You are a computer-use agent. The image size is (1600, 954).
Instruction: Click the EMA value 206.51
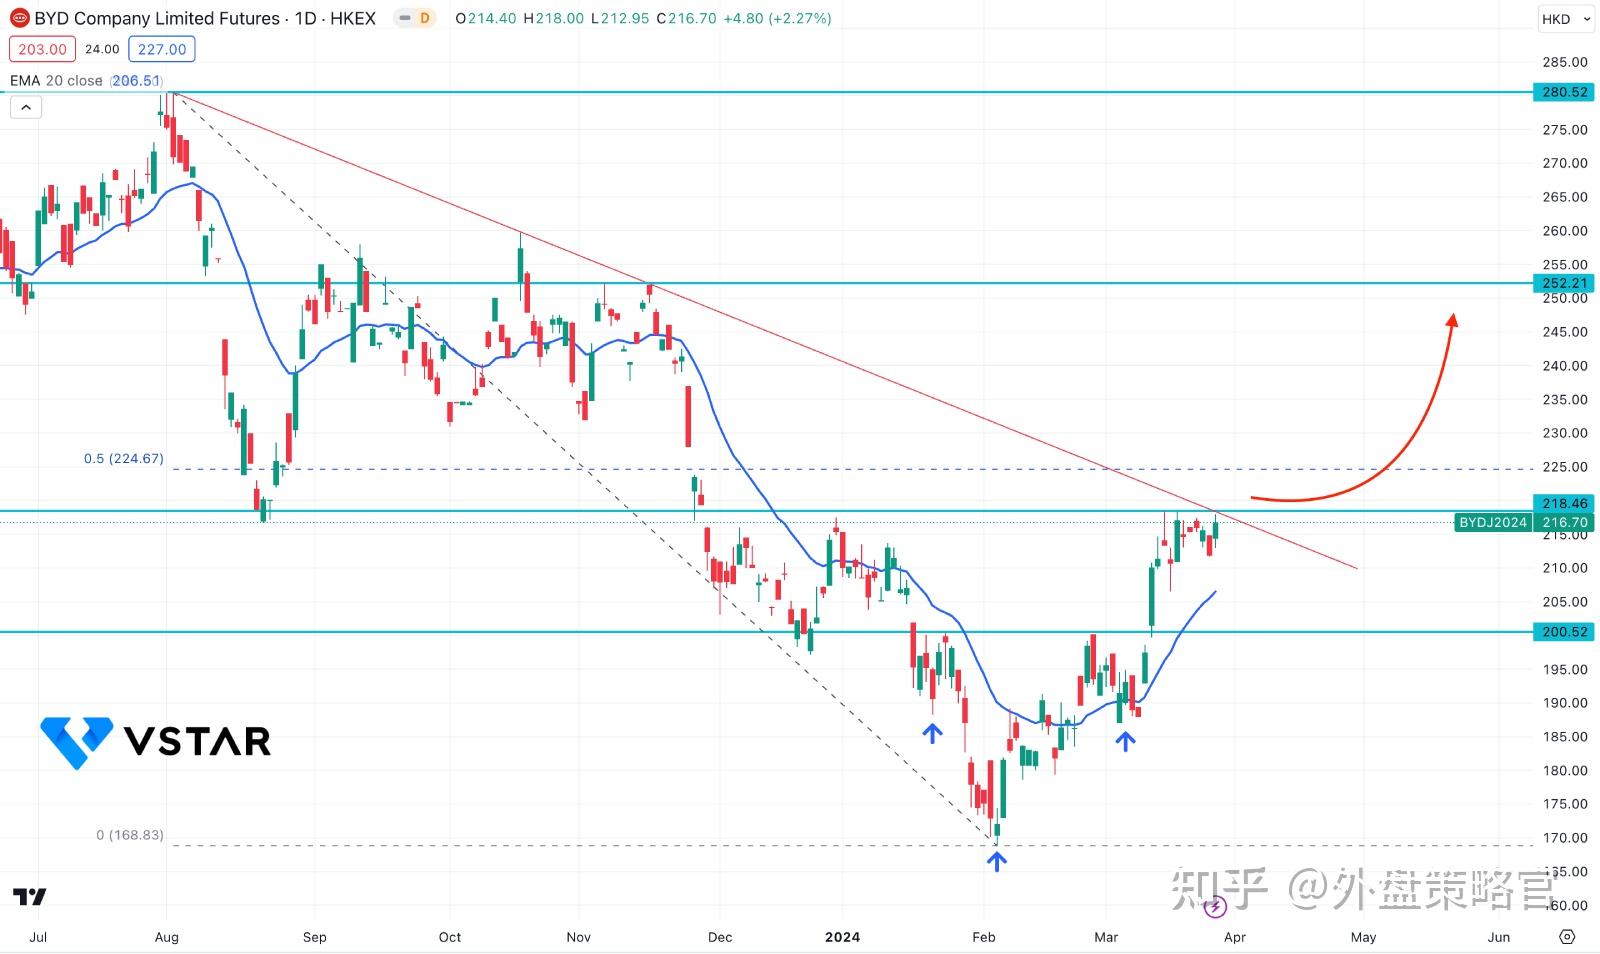point(136,80)
